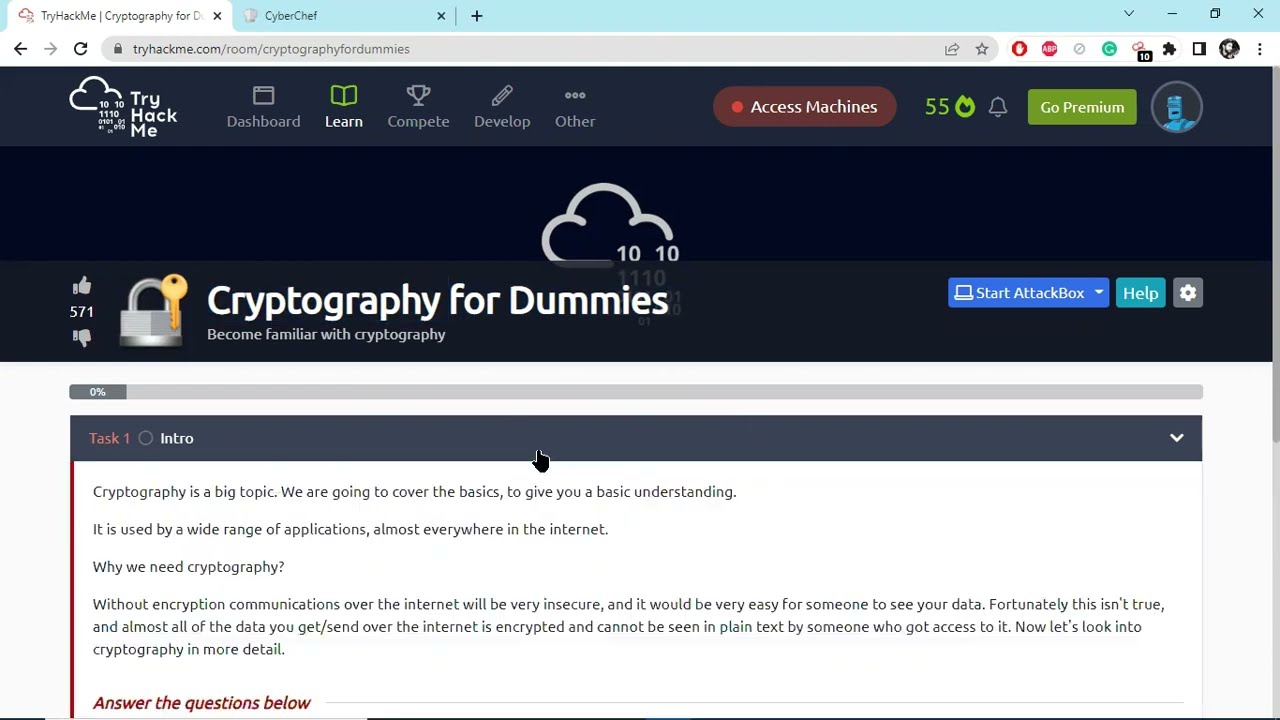Reload the current page

pyautogui.click(x=80, y=49)
